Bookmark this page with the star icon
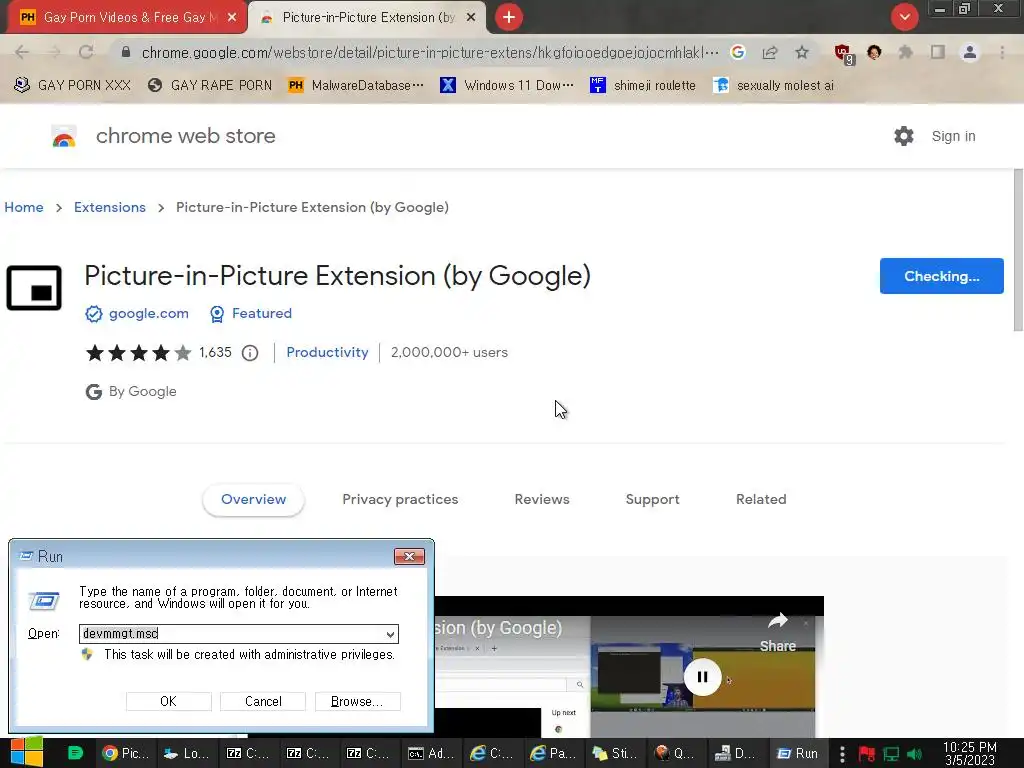 pos(802,52)
